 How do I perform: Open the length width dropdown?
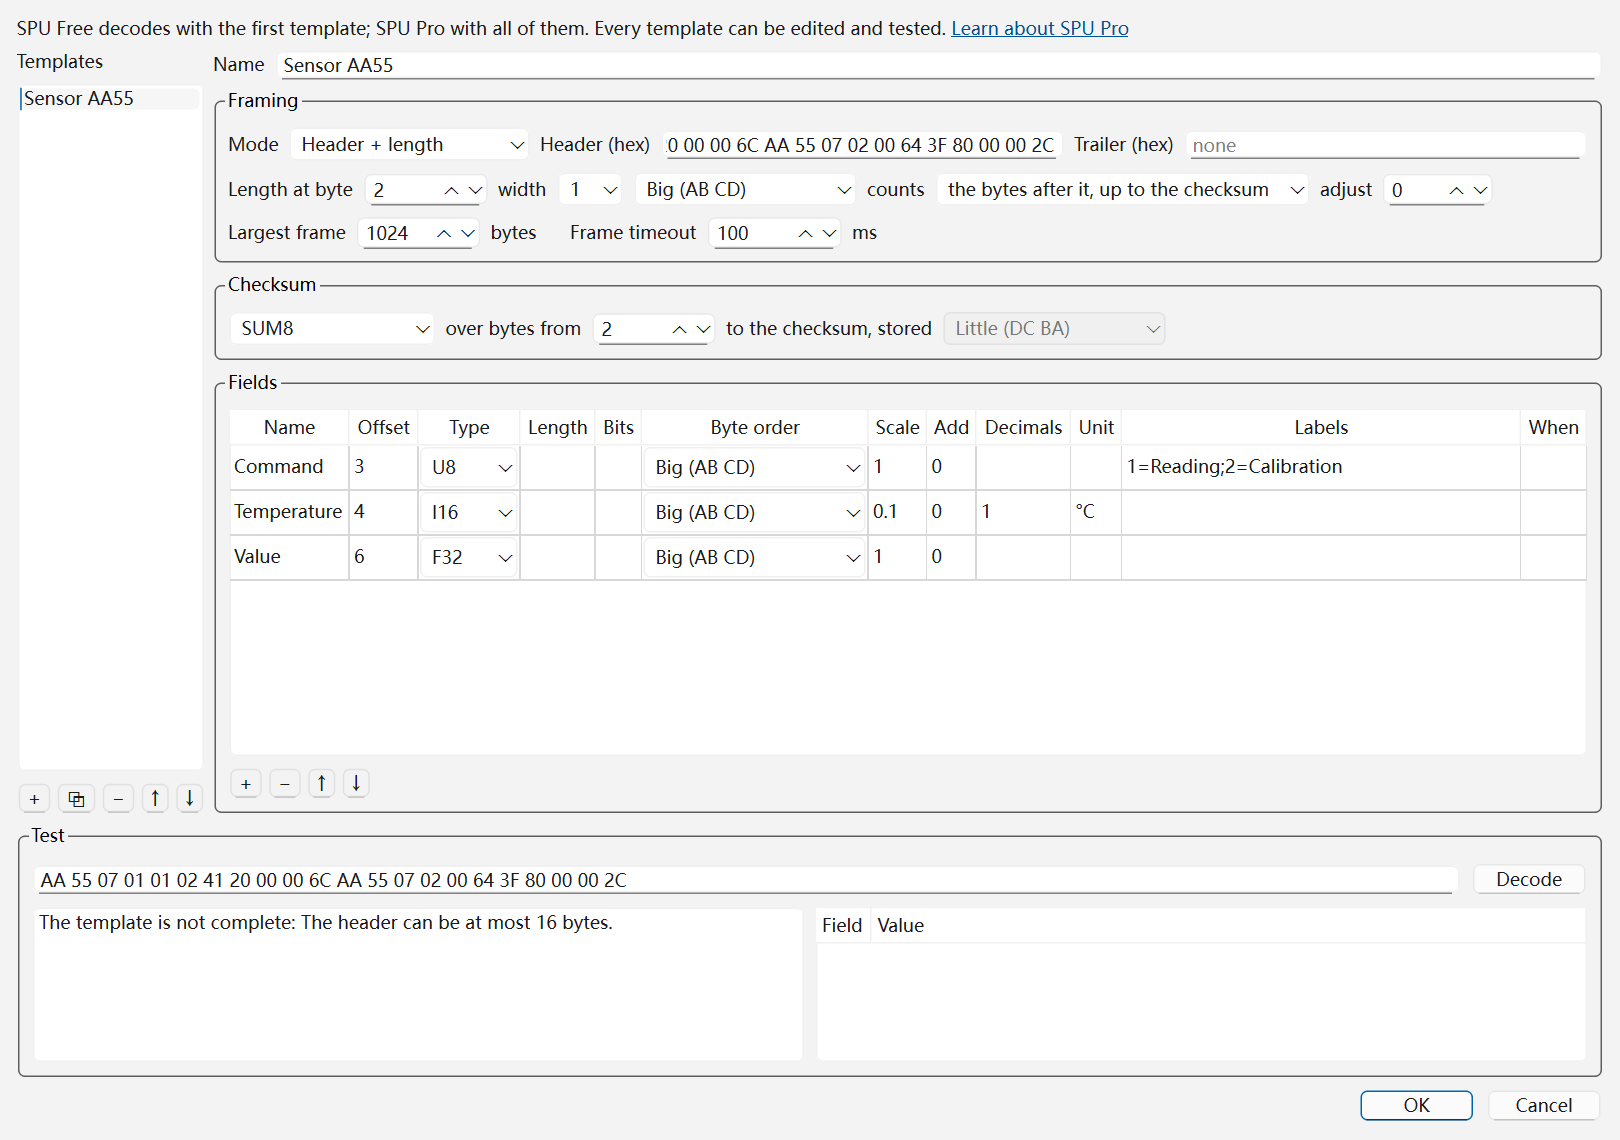click(591, 190)
